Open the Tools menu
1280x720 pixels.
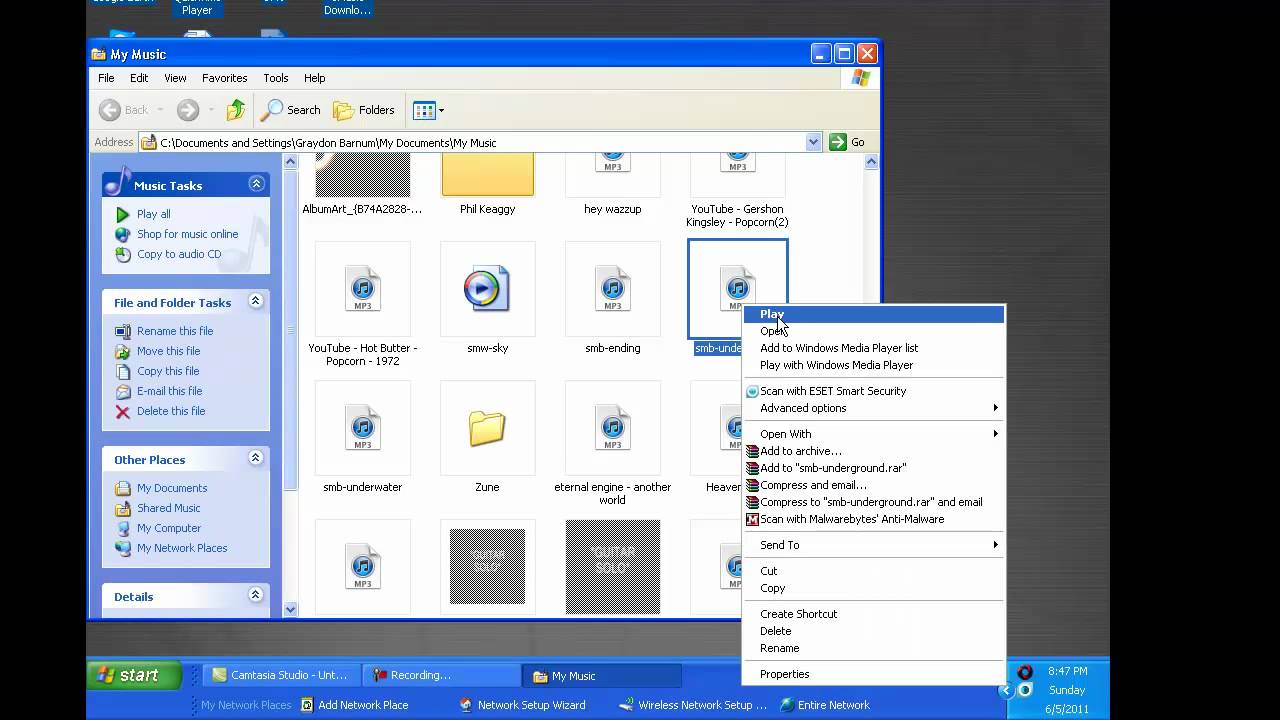click(276, 78)
